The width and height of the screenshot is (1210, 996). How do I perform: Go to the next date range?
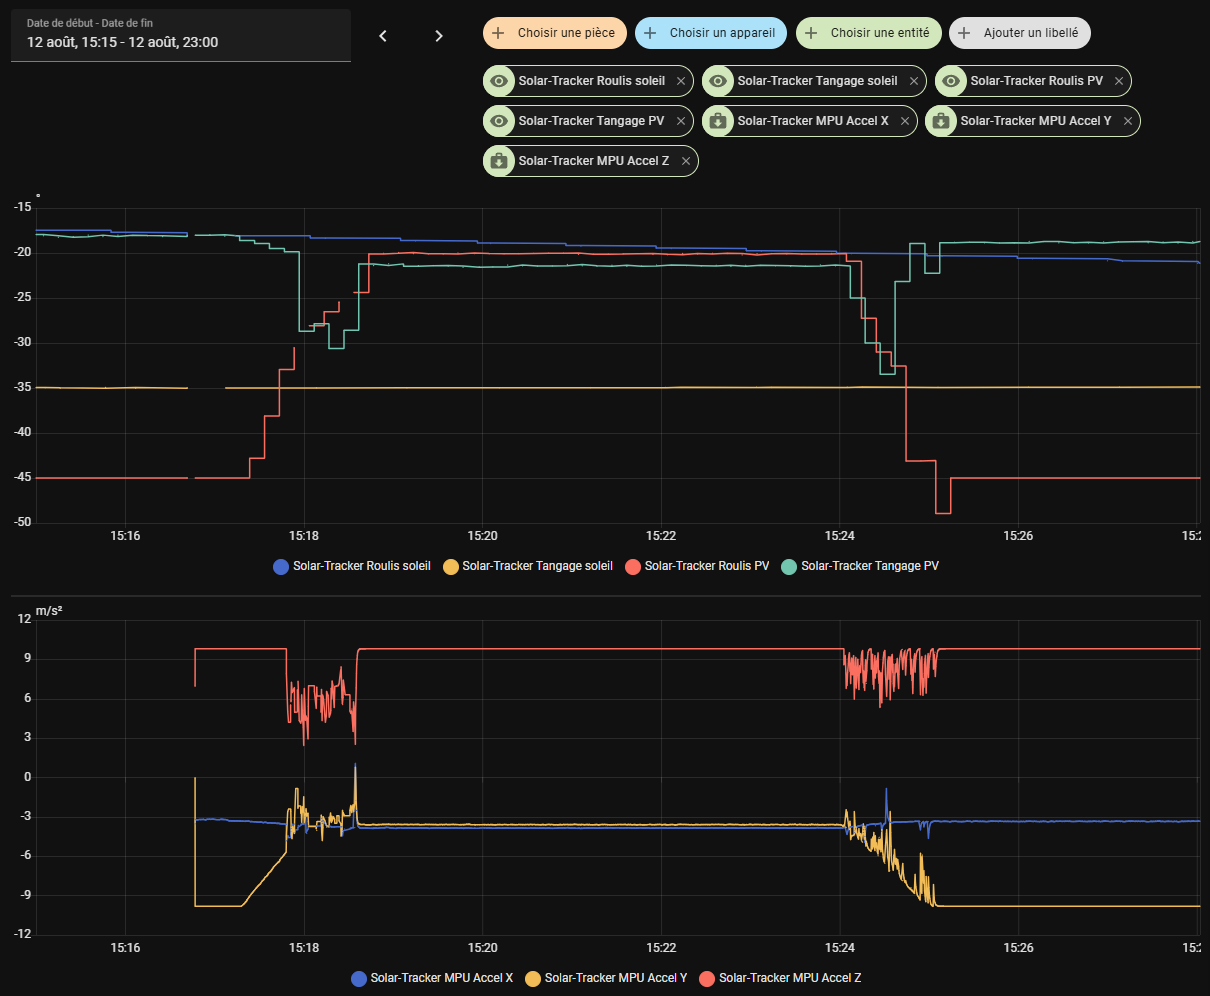click(438, 36)
